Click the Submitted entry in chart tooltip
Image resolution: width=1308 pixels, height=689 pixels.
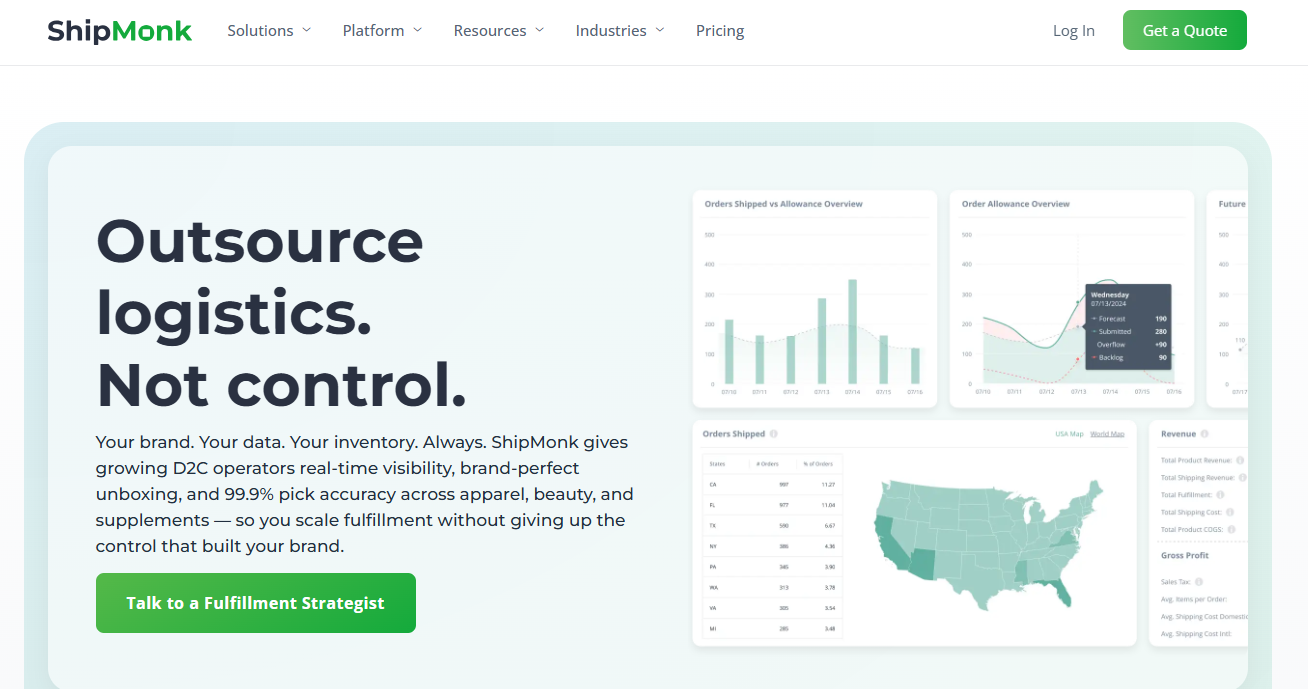pos(1128,331)
